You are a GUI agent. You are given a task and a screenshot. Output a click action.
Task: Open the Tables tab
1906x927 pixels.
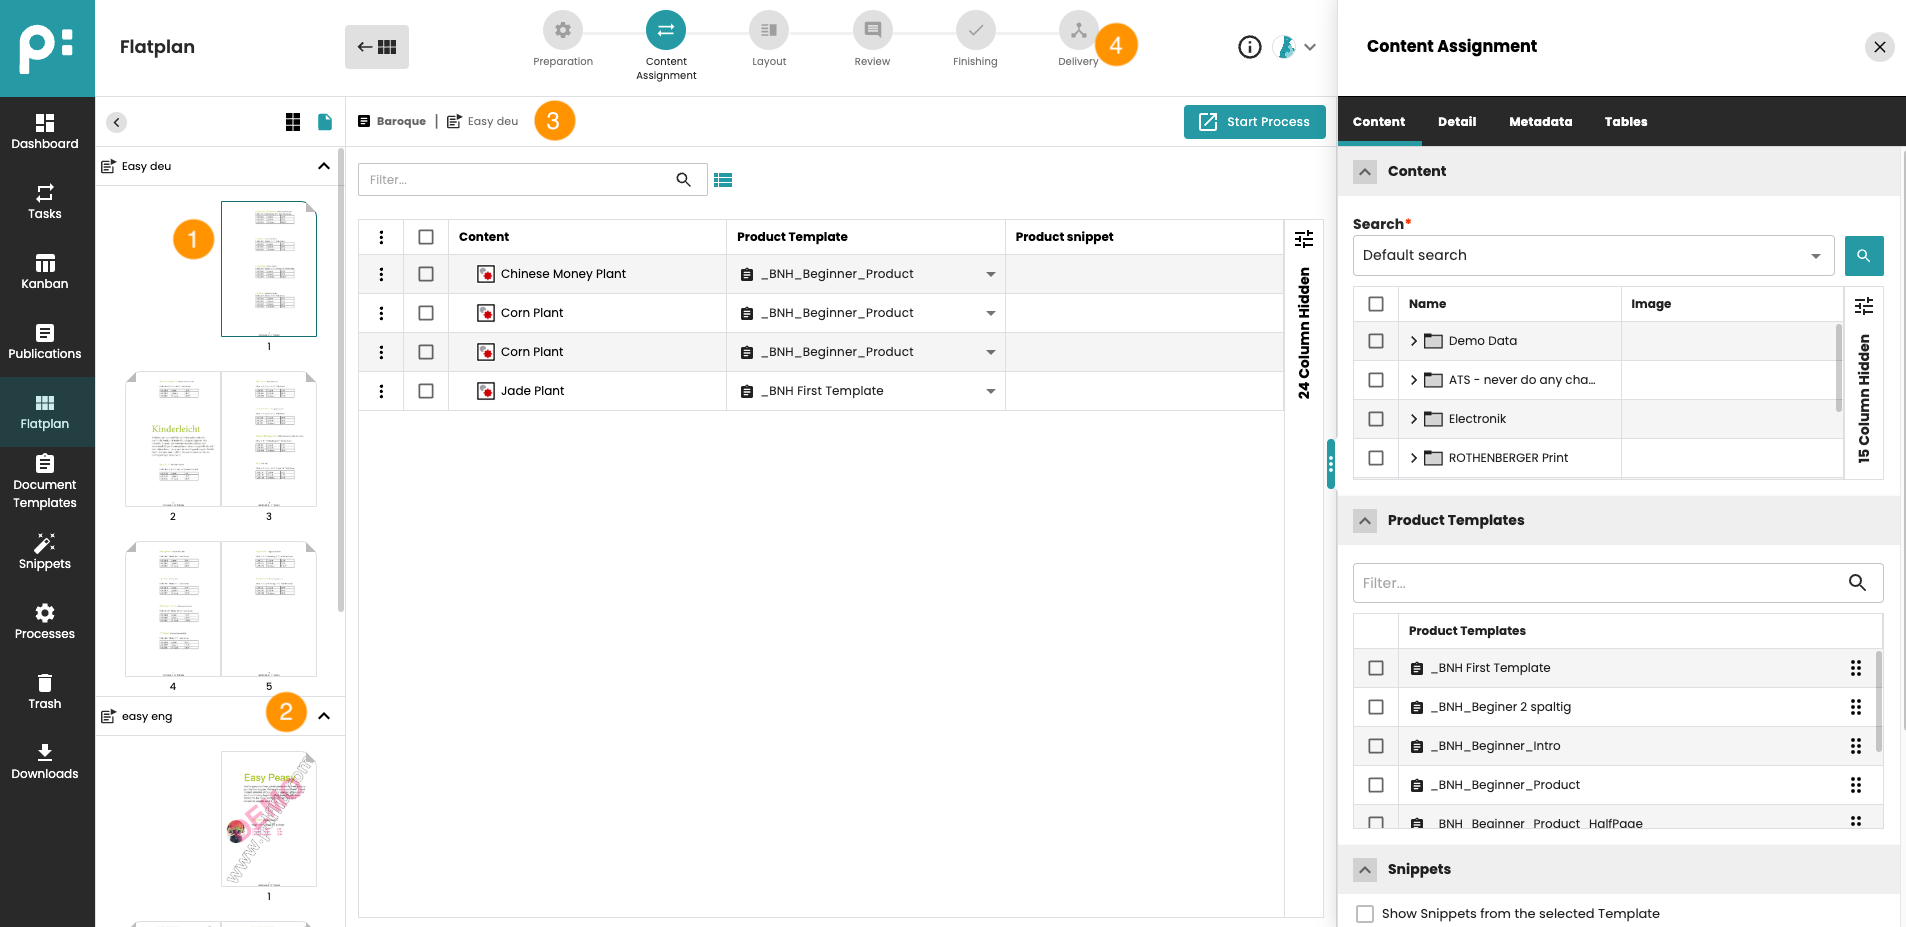point(1625,122)
